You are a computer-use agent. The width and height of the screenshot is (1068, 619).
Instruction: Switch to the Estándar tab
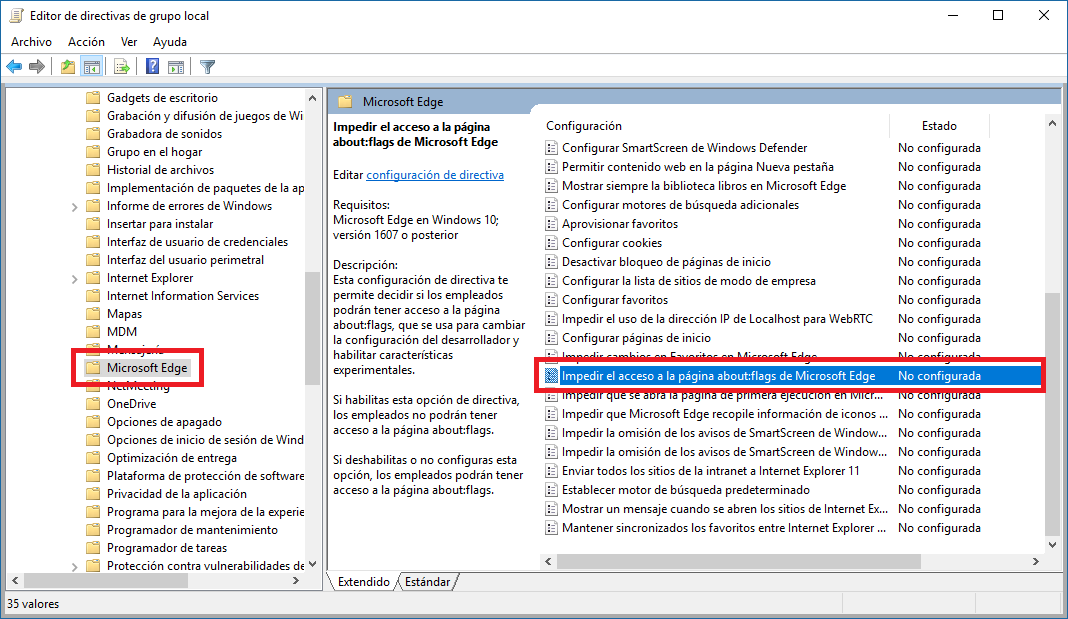point(428,582)
